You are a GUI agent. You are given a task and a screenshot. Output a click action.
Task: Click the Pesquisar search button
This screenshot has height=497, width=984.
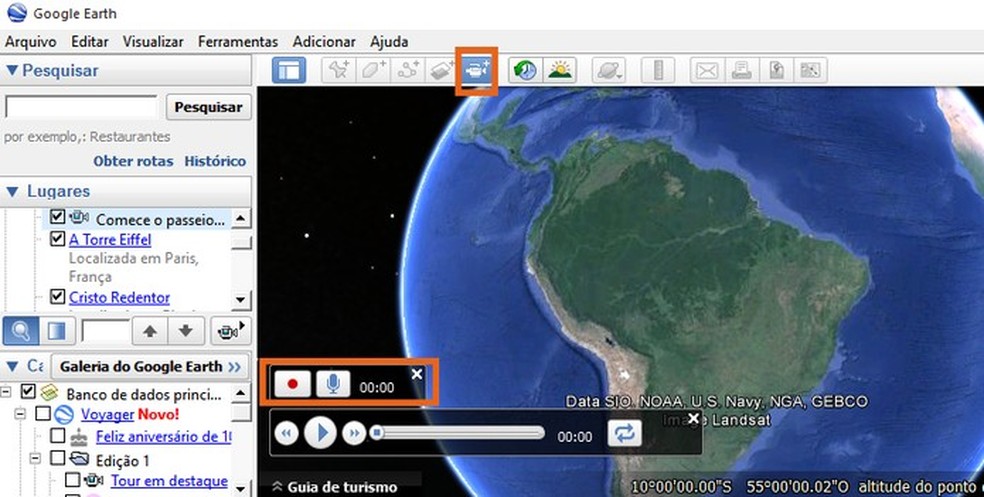pos(208,107)
